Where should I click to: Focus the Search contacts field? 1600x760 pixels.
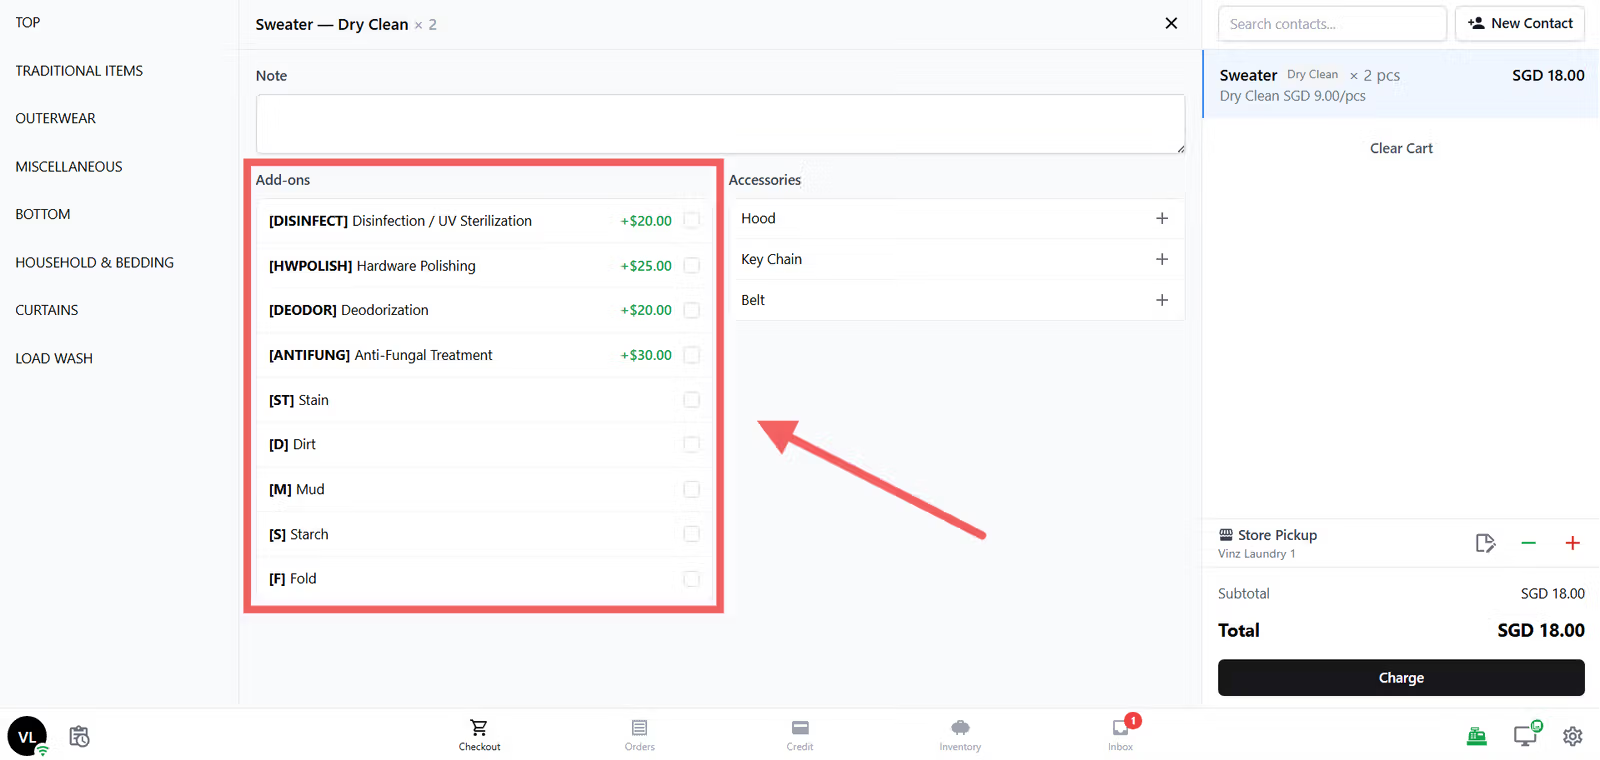coord(1332,23)
